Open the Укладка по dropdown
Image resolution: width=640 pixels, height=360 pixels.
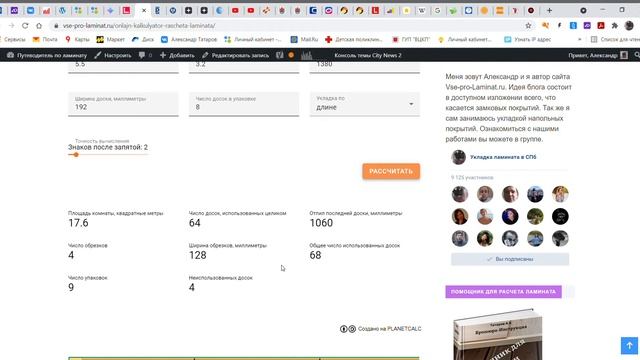(364, 104)
